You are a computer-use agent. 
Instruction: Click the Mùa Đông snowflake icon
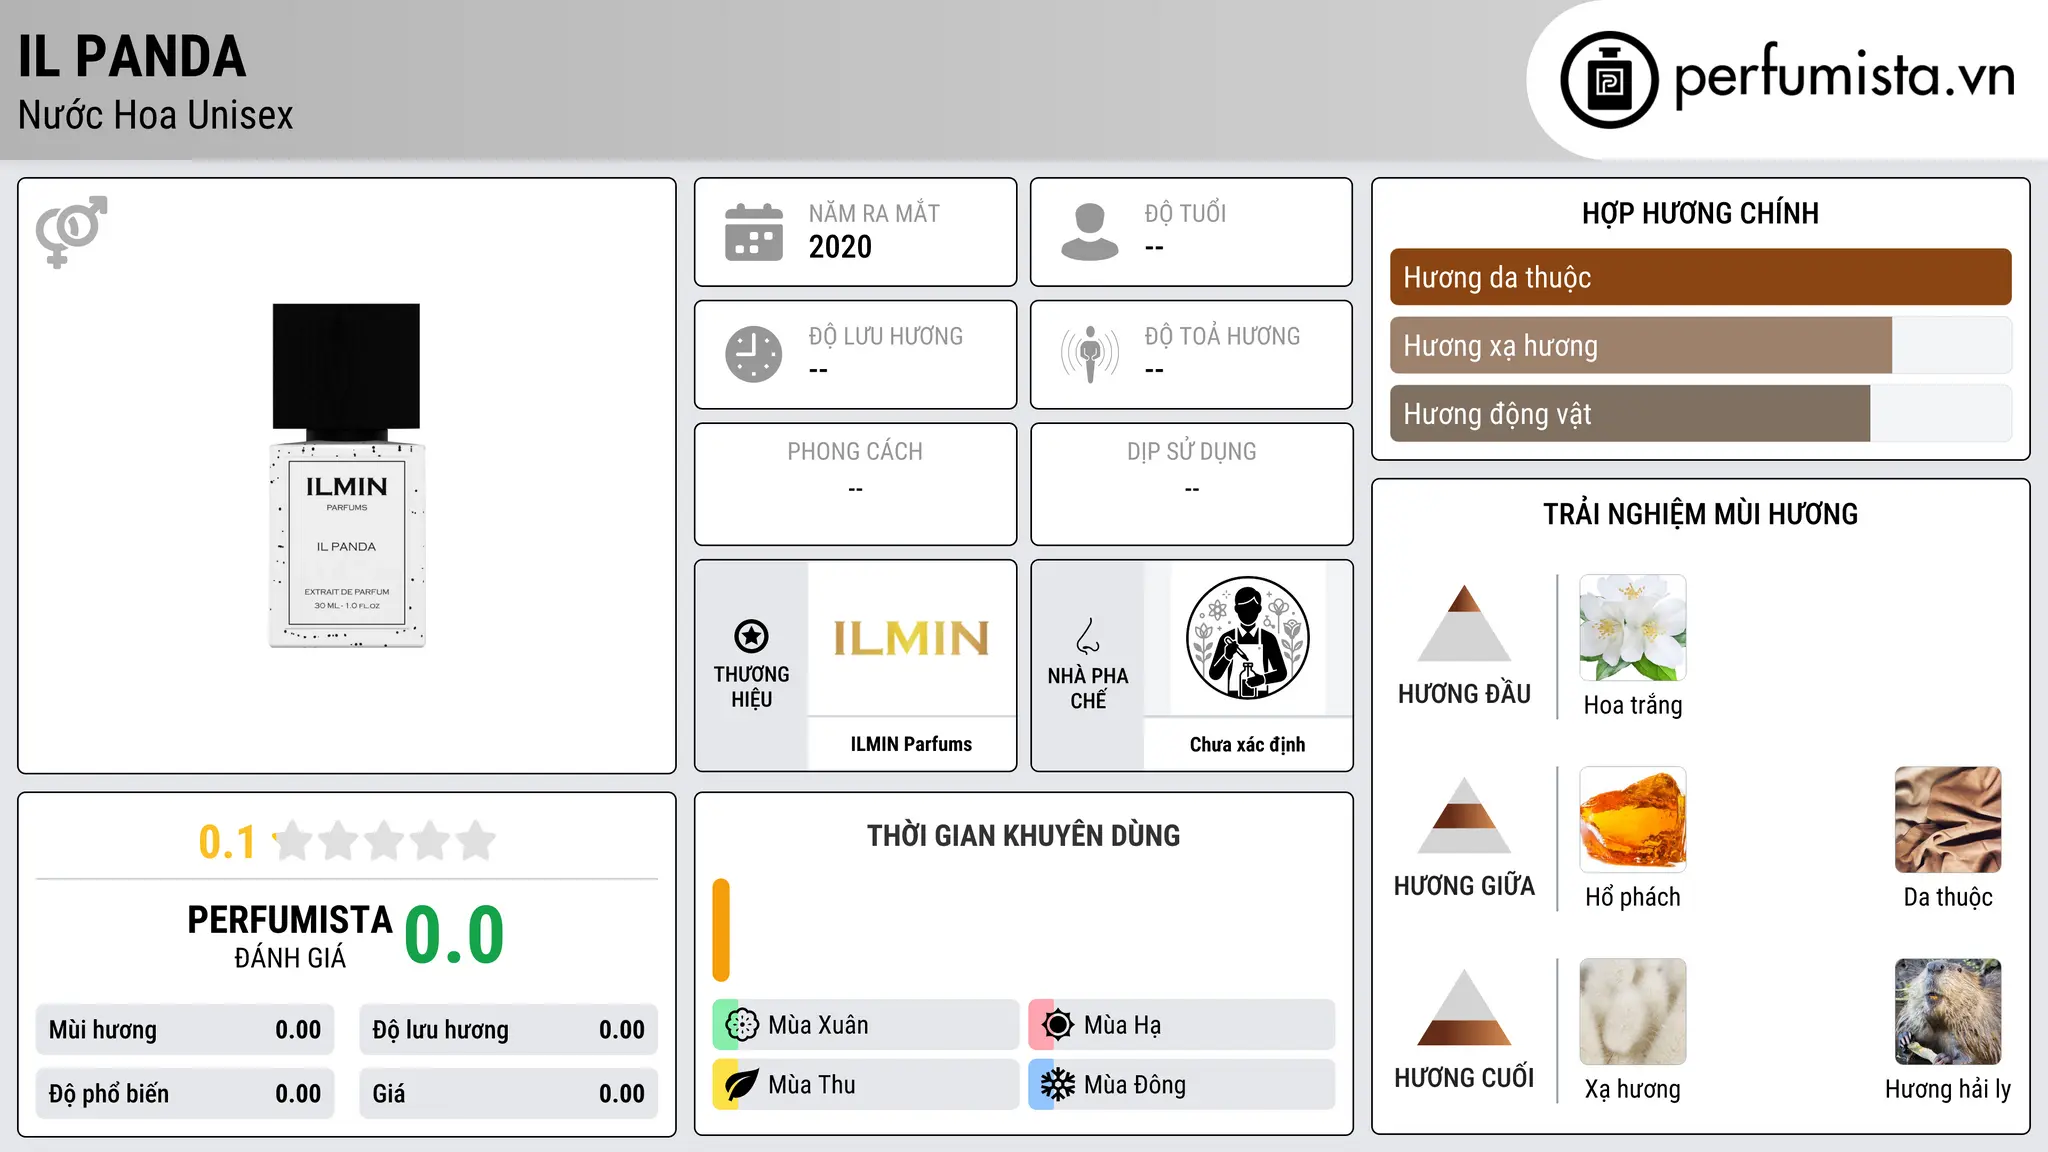point(1058,1085)
